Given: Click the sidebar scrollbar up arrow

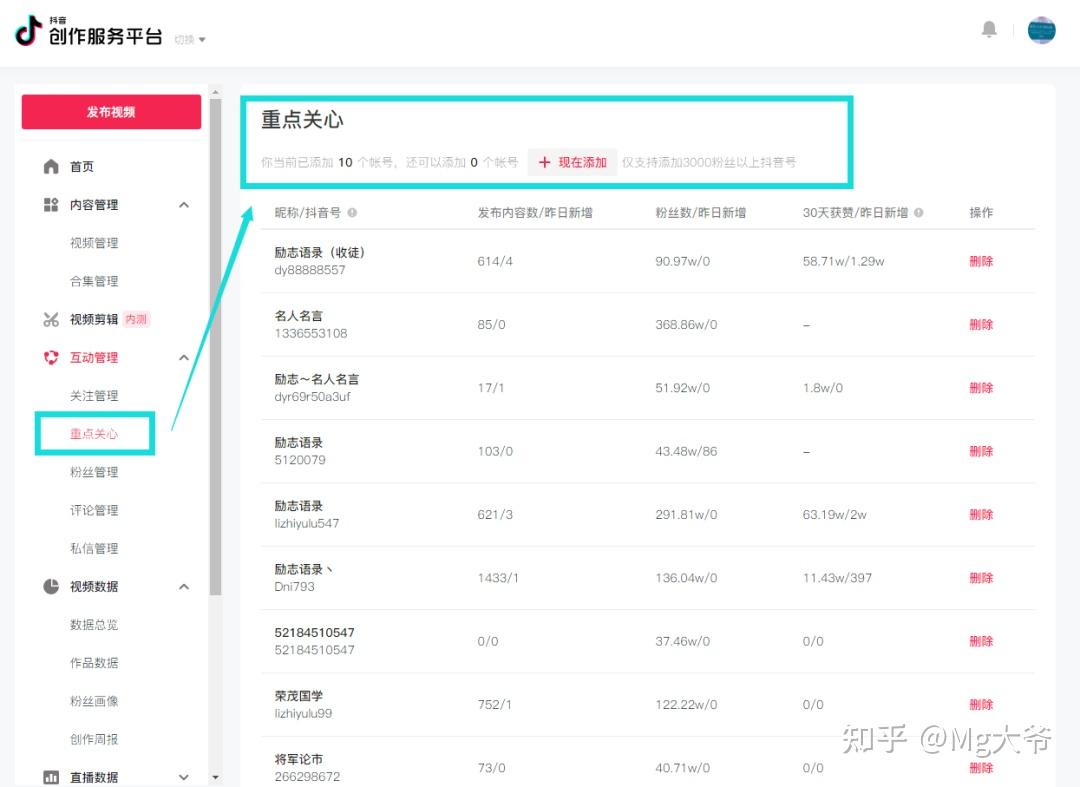Looking at the screenshot, I should click(216, 92).
